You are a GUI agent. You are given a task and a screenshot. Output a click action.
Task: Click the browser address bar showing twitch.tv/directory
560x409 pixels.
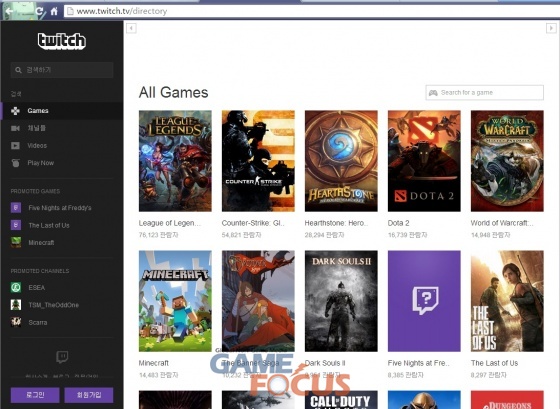(311, 11)
